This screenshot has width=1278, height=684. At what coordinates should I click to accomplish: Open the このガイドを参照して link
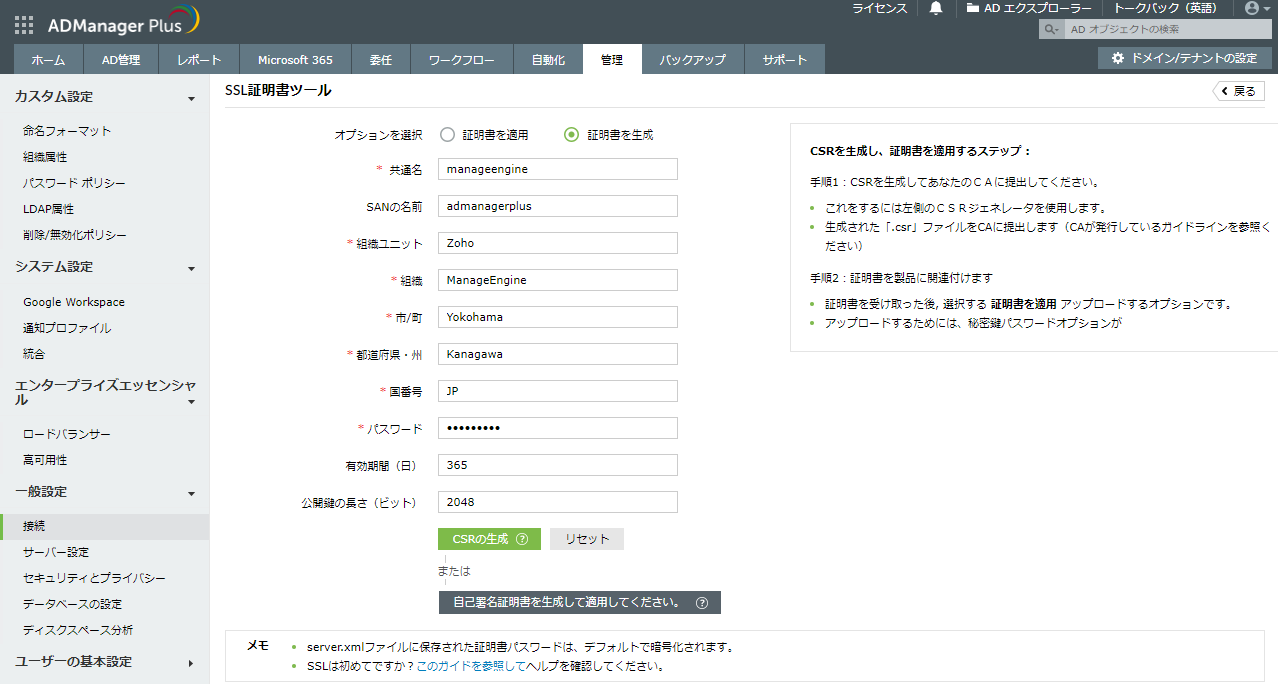[x=470, y=666]
